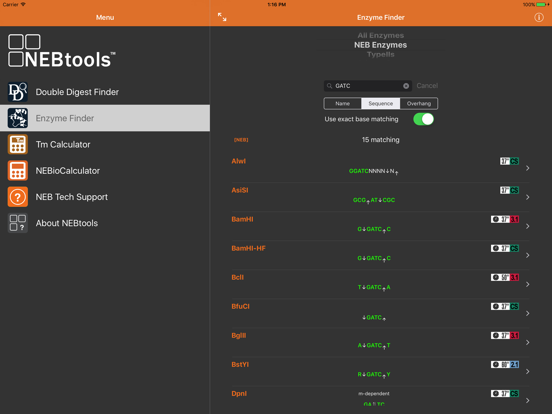Open Double Digest Finder icon
Image resolution: width=552 pixels, height=414 pixels.
pos(18,92)
